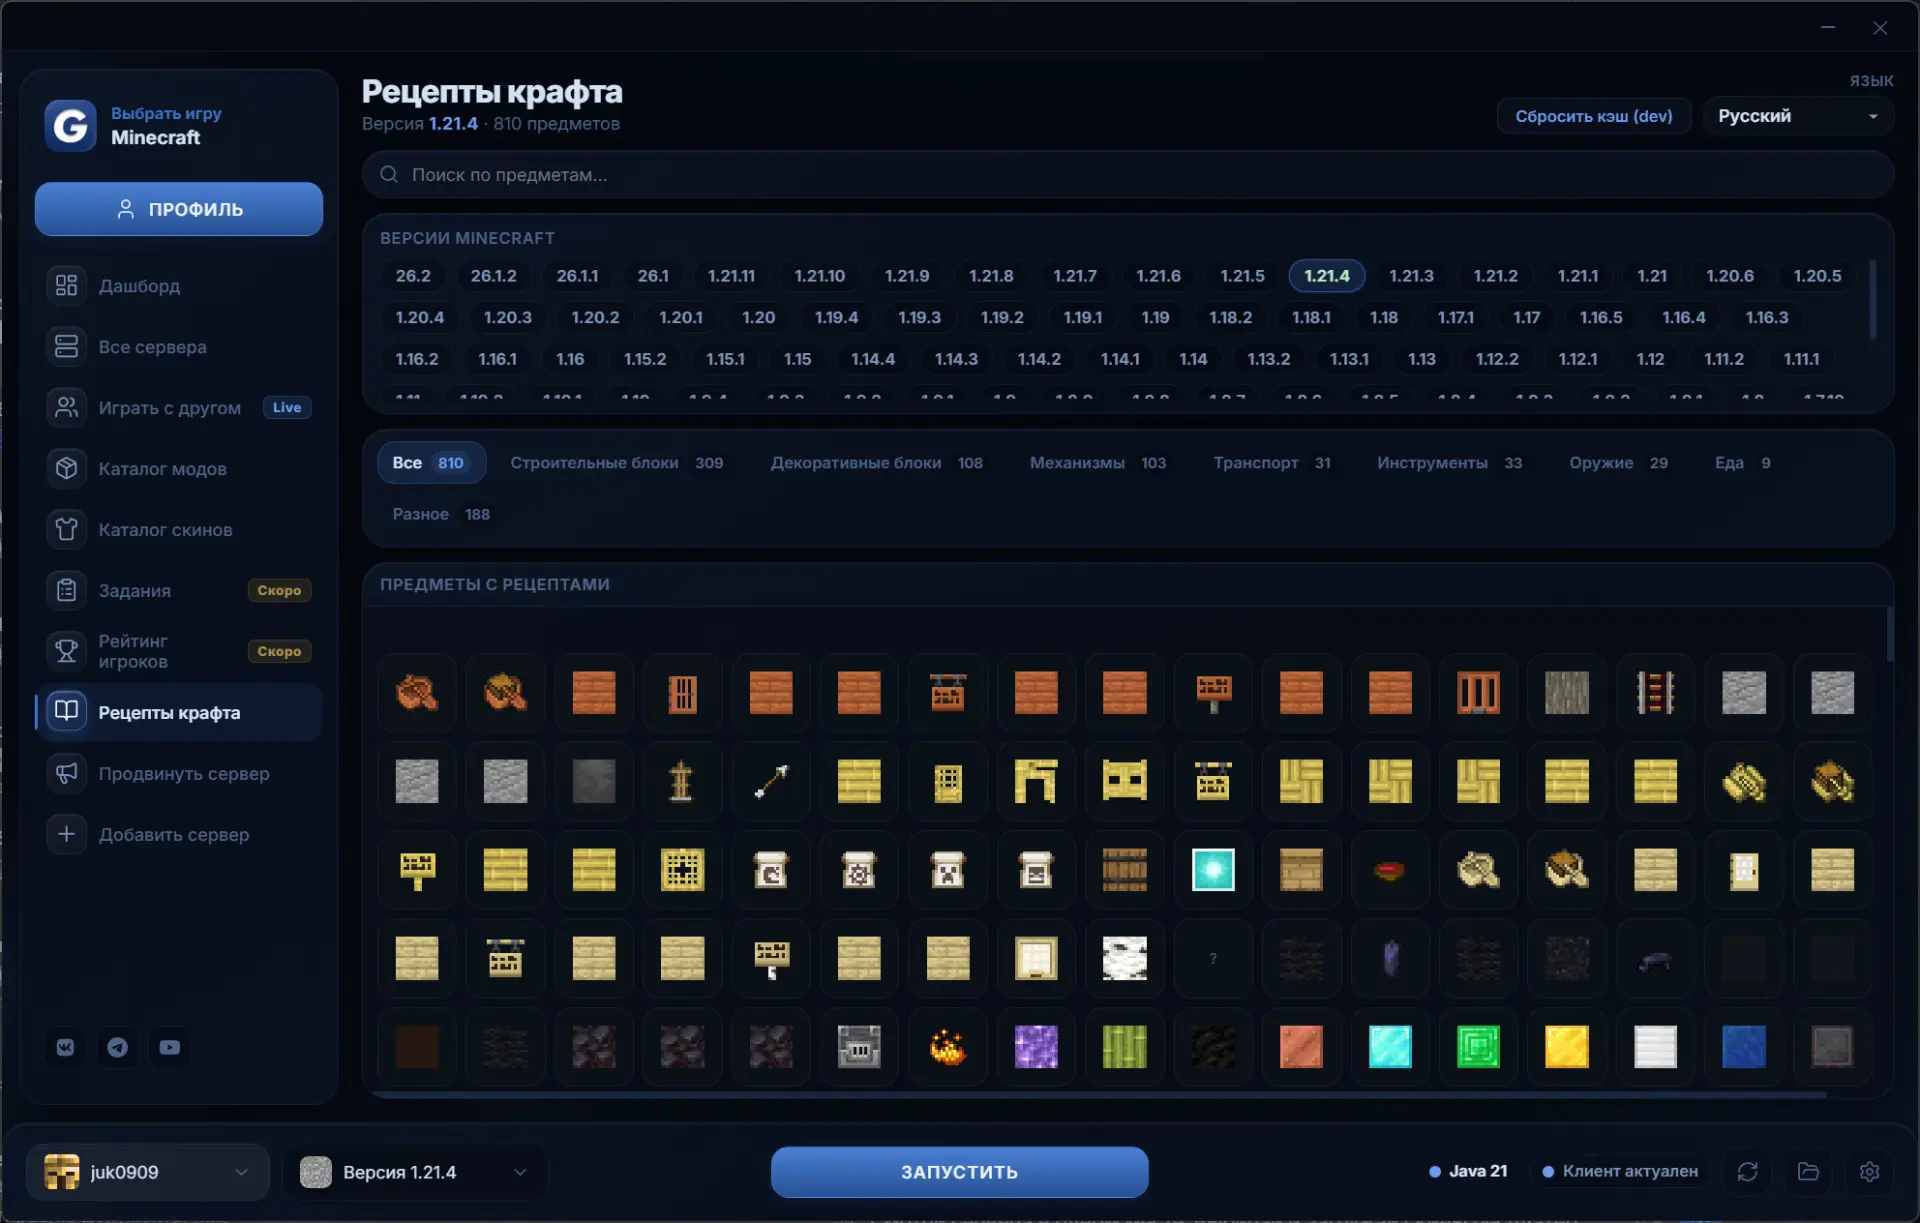Focus the item search field
Viewport: 1920px width, 1223px height.
coord(1128,175)
